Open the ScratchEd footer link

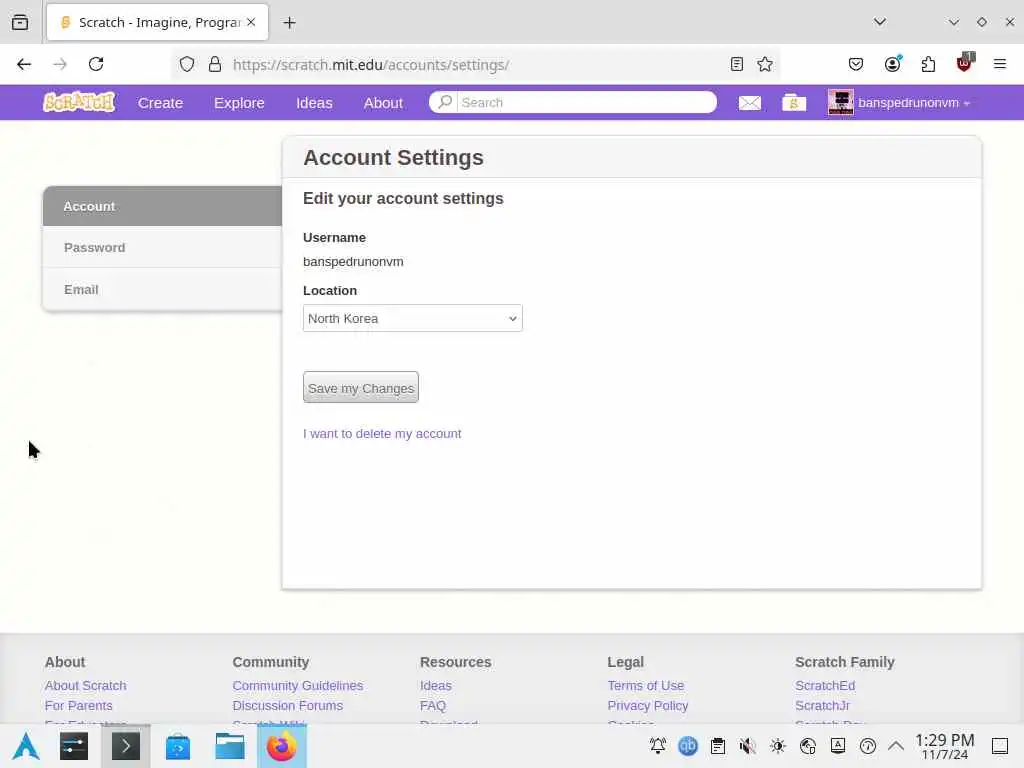click(x=825, y=686)
